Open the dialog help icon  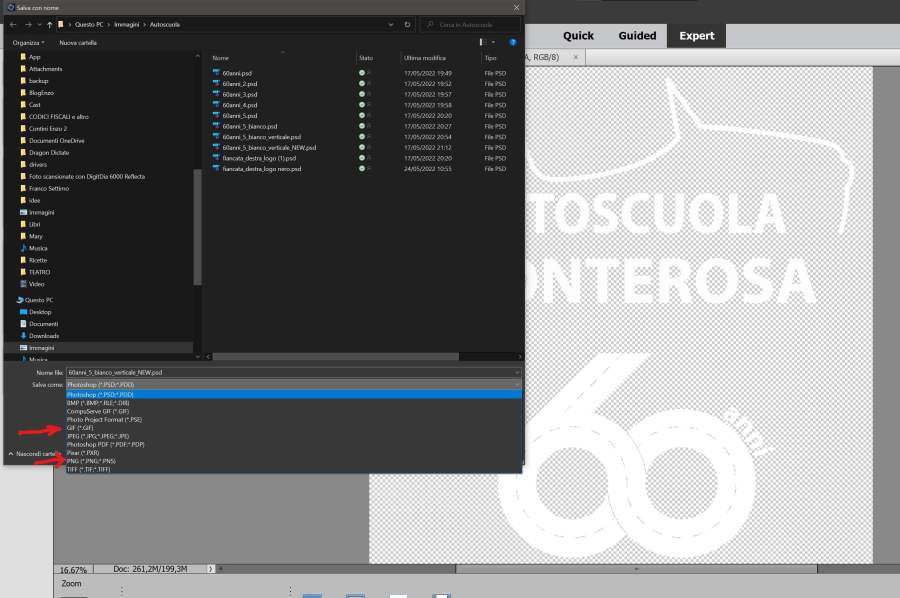tap(513, 43)
